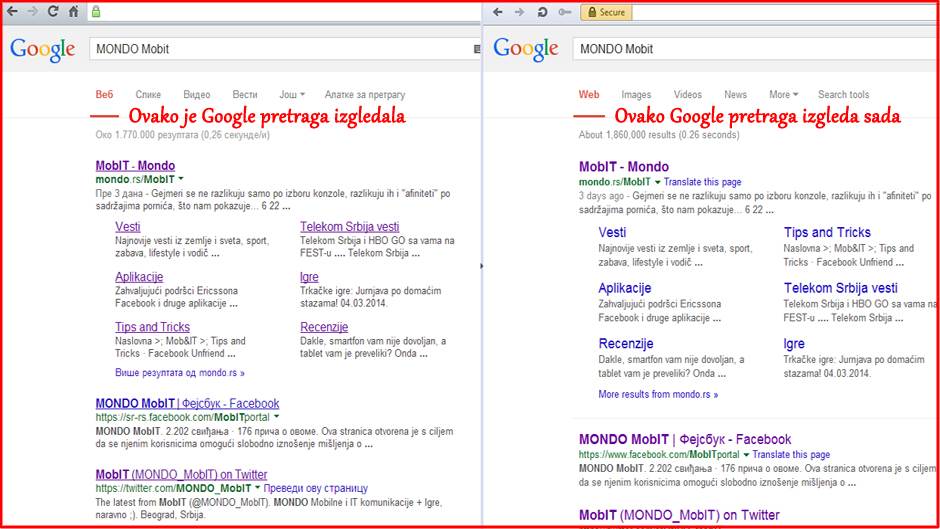Select the Web tab in right window
940x529 pixels.
click(589, 94)
